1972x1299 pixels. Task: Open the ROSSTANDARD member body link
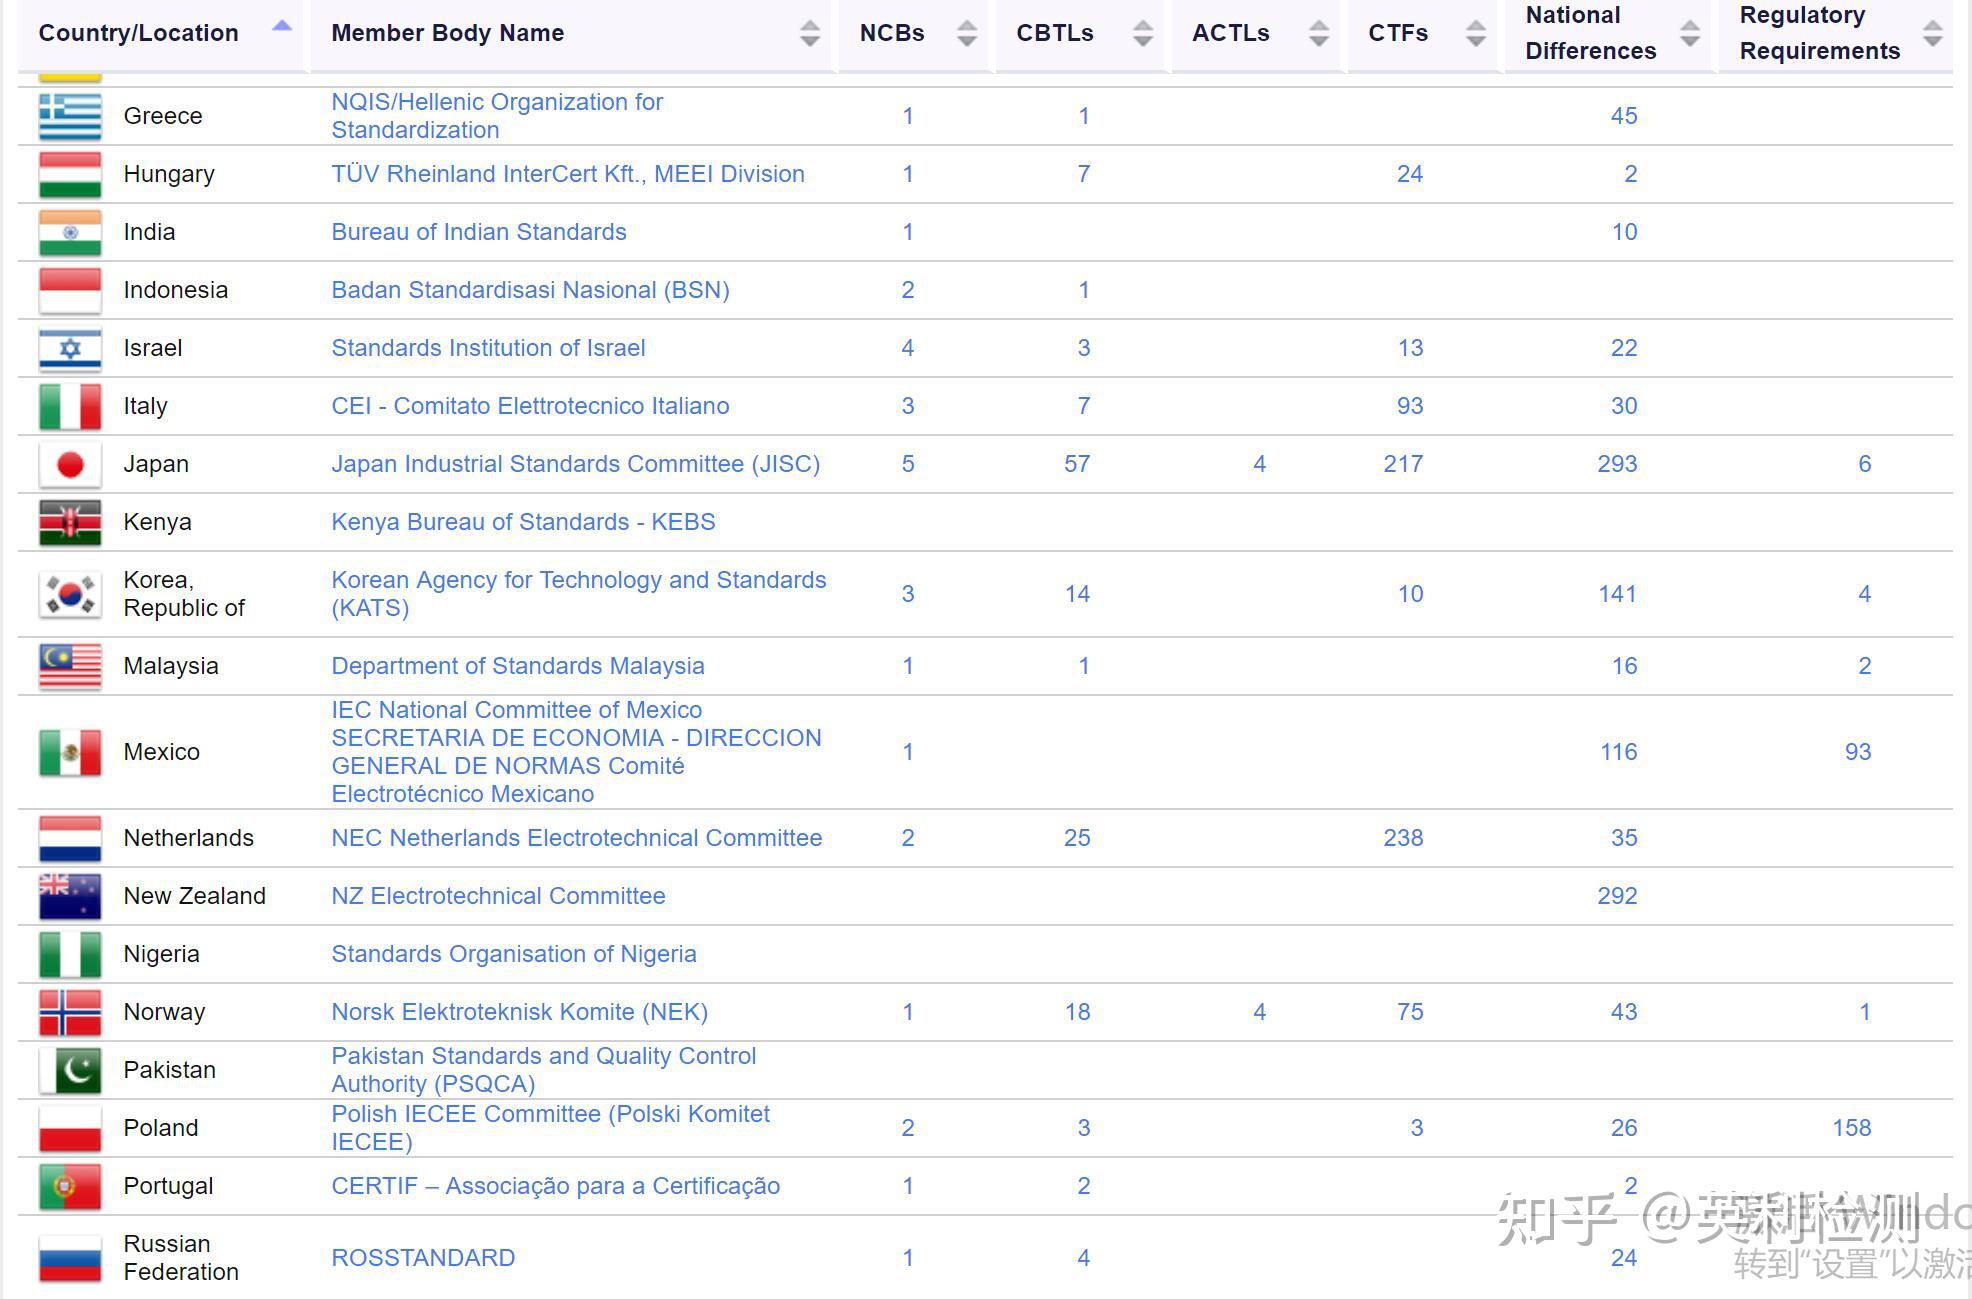coord(423,1258)
